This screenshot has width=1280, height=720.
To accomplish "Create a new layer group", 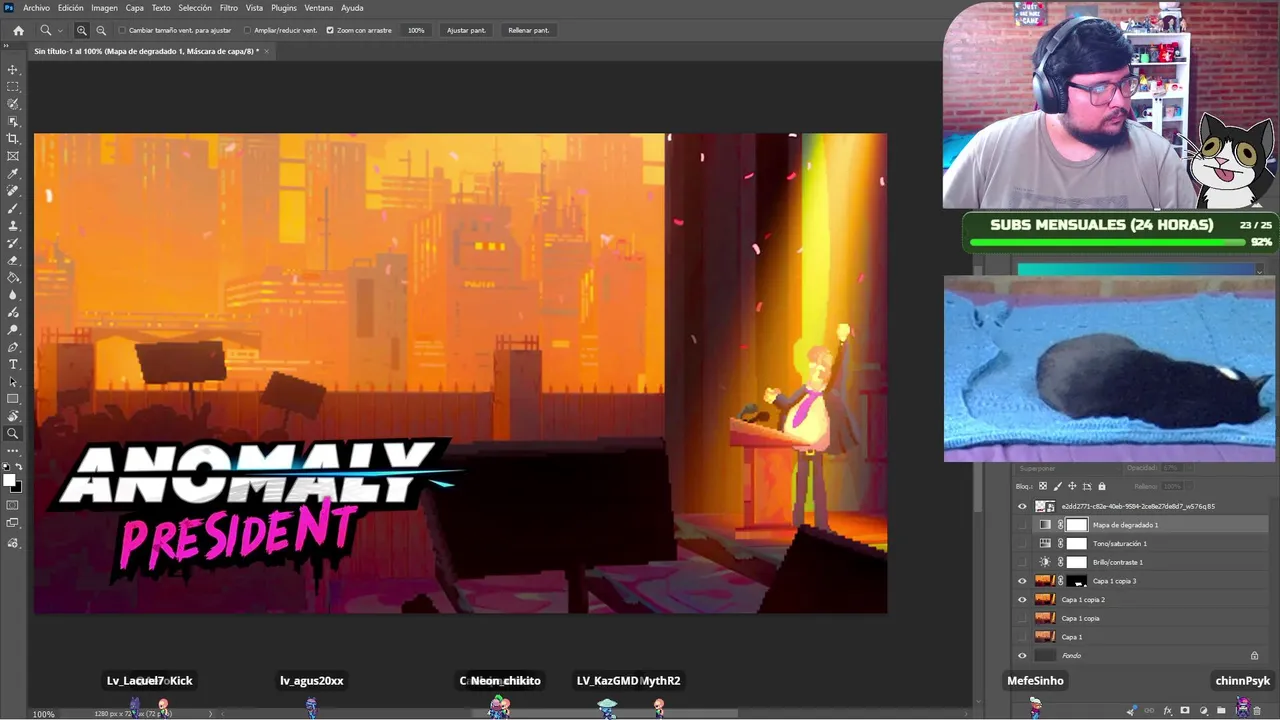I will (x=1221, y=711).
